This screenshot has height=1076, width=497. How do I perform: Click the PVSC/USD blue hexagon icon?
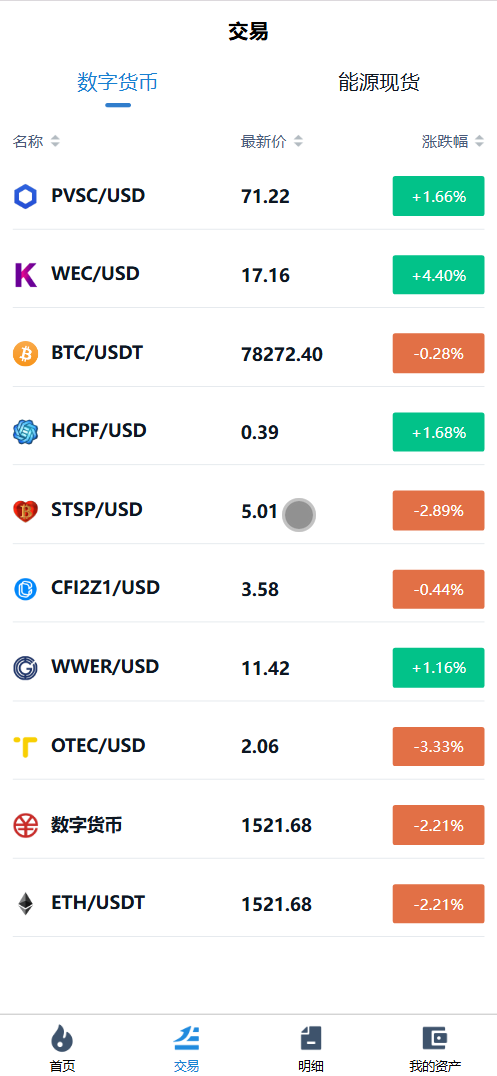25,197
